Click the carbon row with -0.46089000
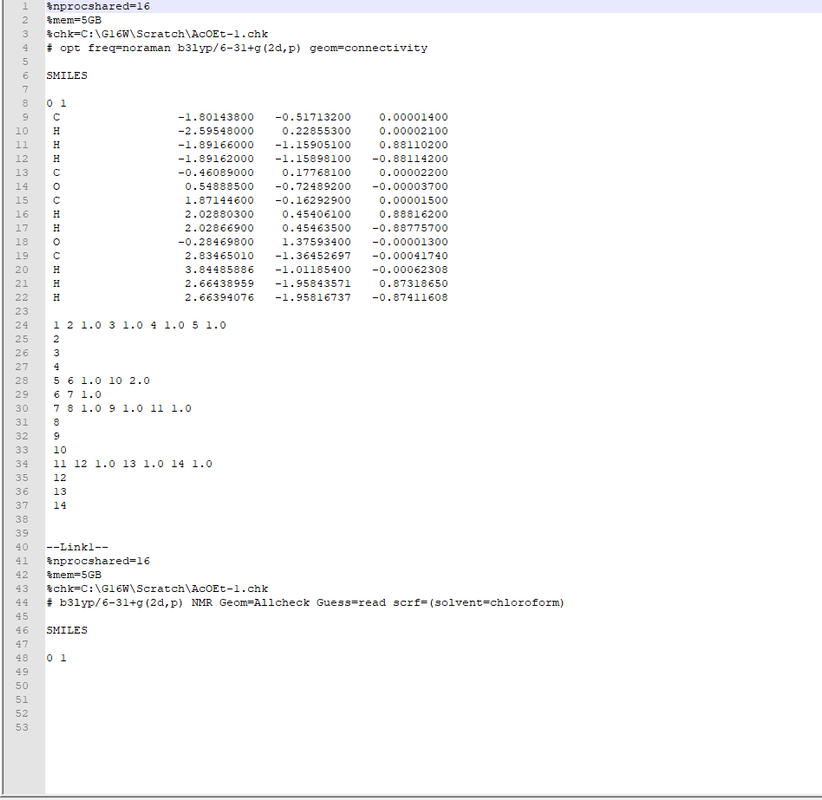This screenshot has height=800, width=822. pos(251,172)
